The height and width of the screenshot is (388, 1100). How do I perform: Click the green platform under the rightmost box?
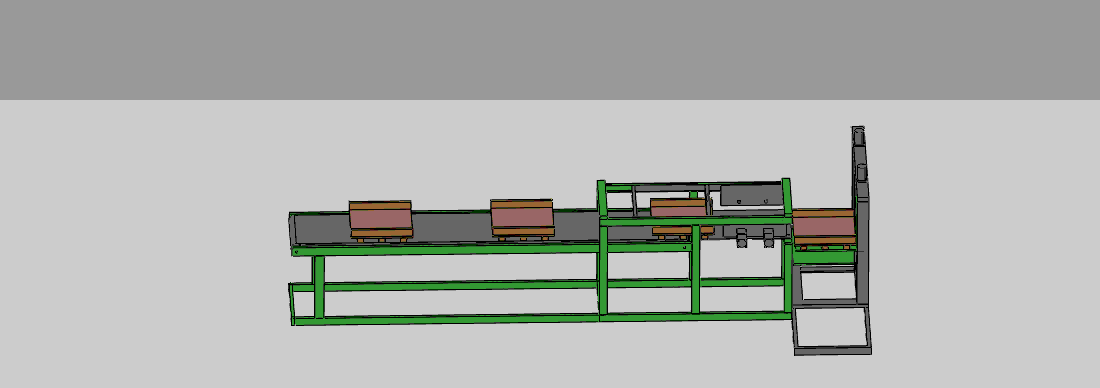(824, 257)
